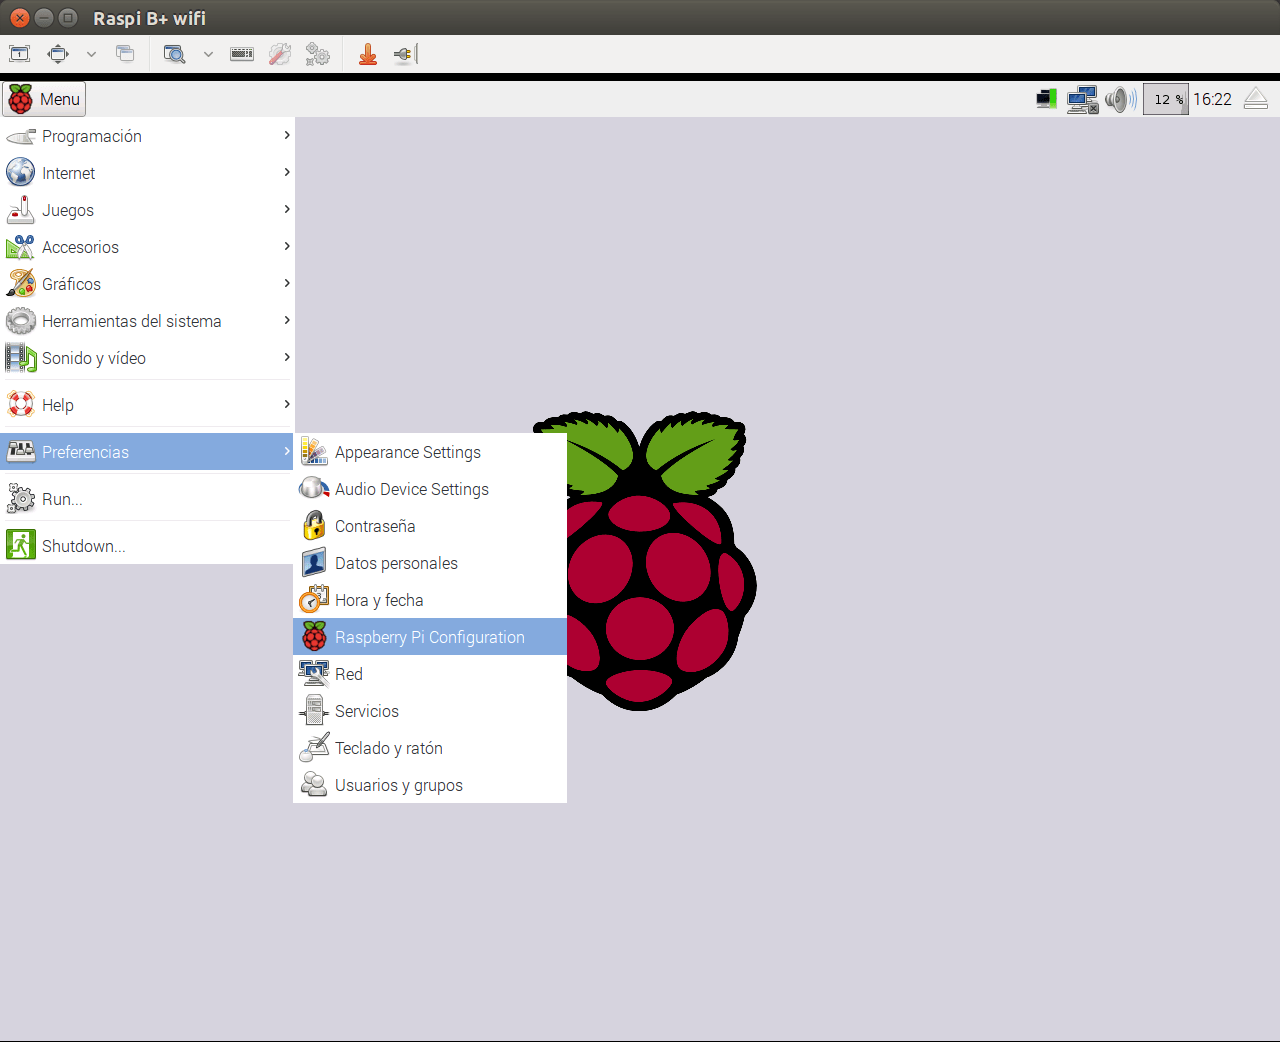Open Contraseña preferences
Viewport: 1280px width, 1042px height.
pyautogui.click(x=375, y=526)
